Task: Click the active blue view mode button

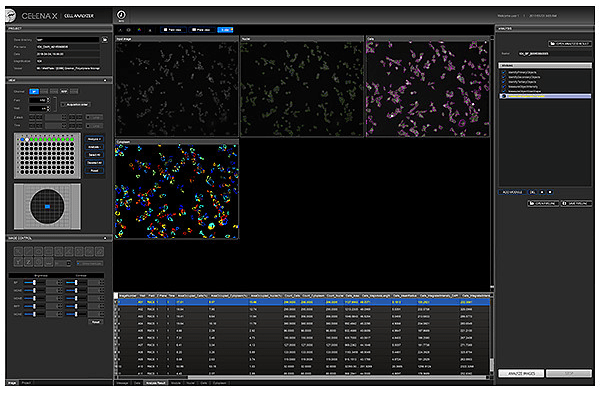Action: point(225,30)
